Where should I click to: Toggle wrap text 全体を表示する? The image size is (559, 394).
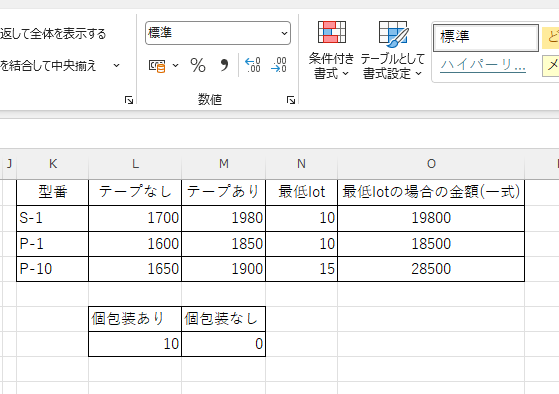(x=53, y=34)
